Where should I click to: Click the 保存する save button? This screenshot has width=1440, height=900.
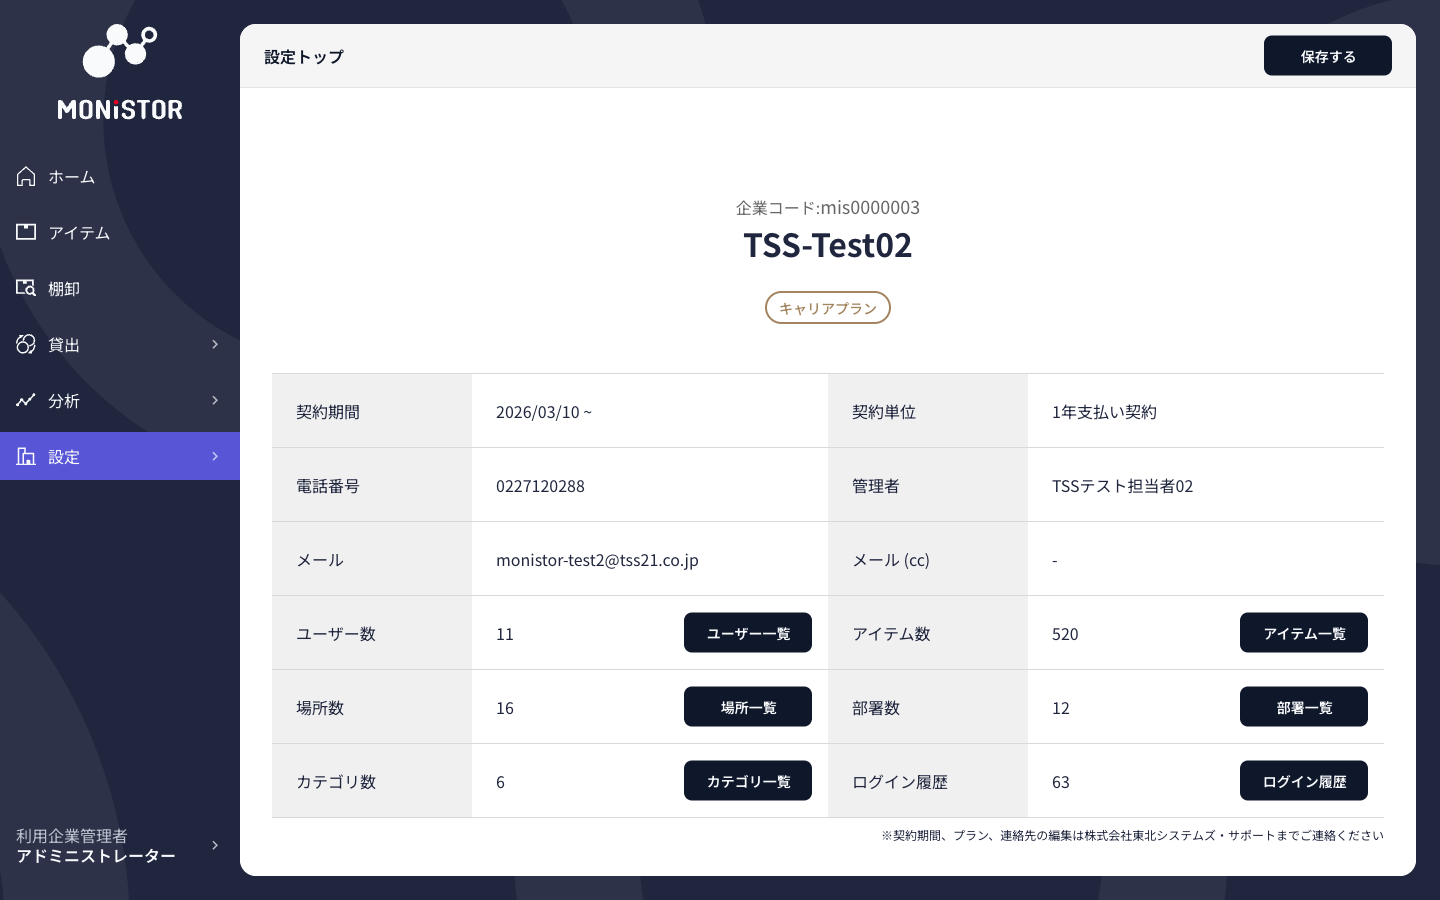1328,55
